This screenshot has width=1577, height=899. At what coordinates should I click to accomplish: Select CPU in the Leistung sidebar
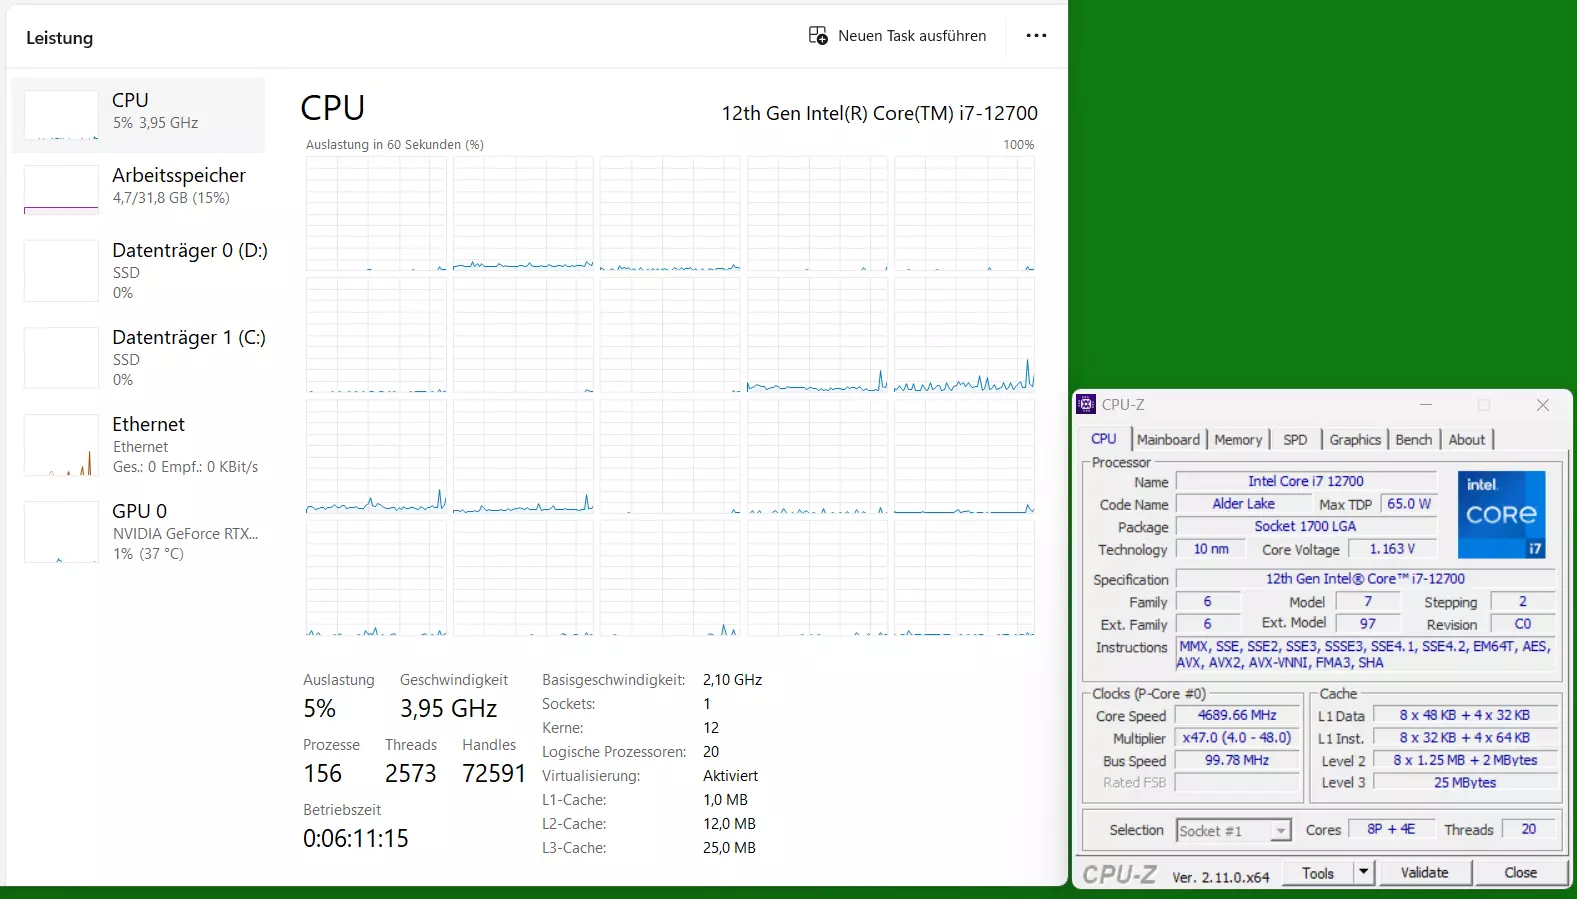(x=138, y=115)
